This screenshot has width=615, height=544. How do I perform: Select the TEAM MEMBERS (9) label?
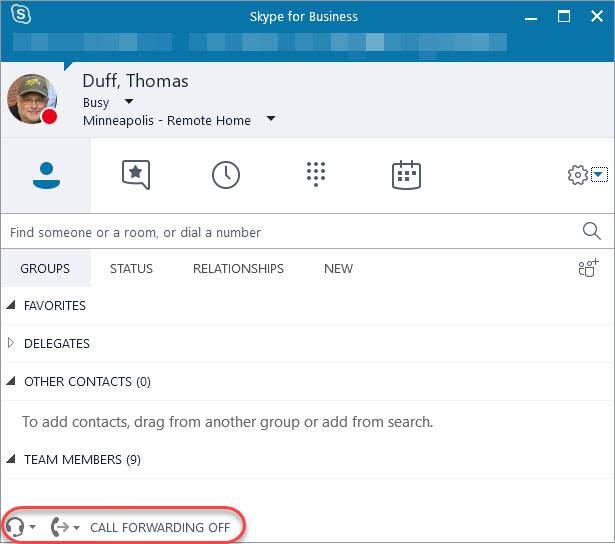coord(82,459)
